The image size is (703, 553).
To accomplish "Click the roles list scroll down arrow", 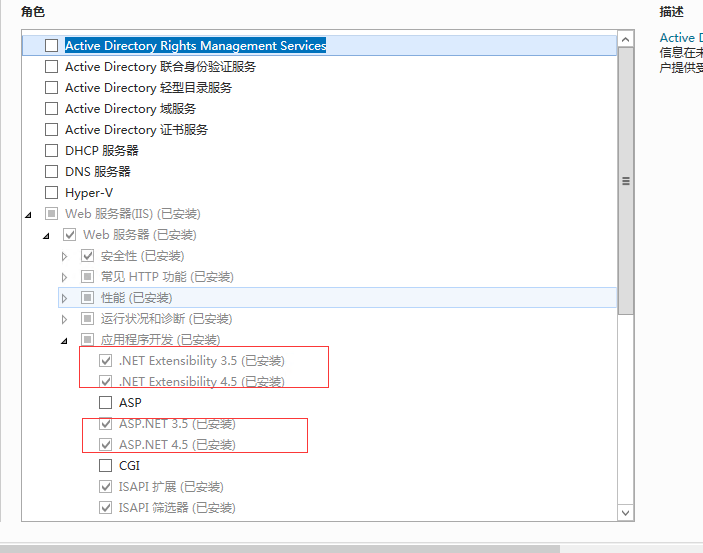I will point(625,512).
